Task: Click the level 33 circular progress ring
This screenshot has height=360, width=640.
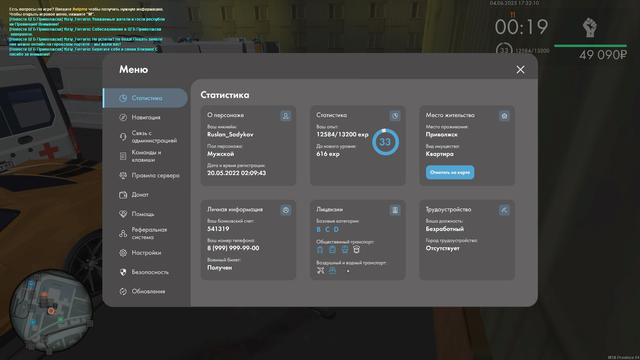Action: [x=385, y=142]
